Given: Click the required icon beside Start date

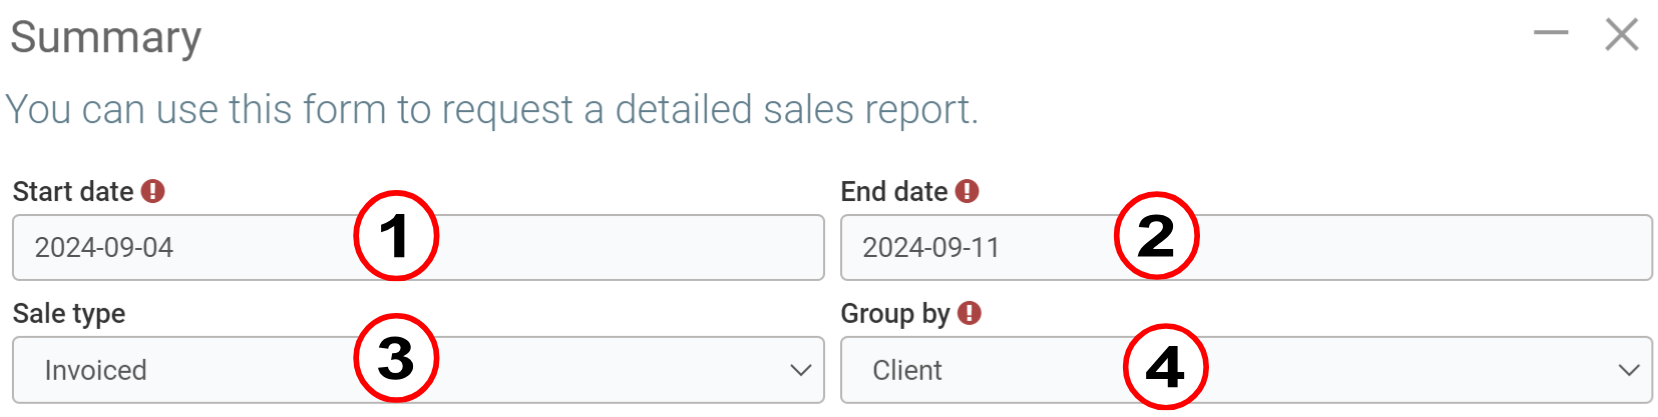Looking at the screenshot, I should click(x=153, y=191).
